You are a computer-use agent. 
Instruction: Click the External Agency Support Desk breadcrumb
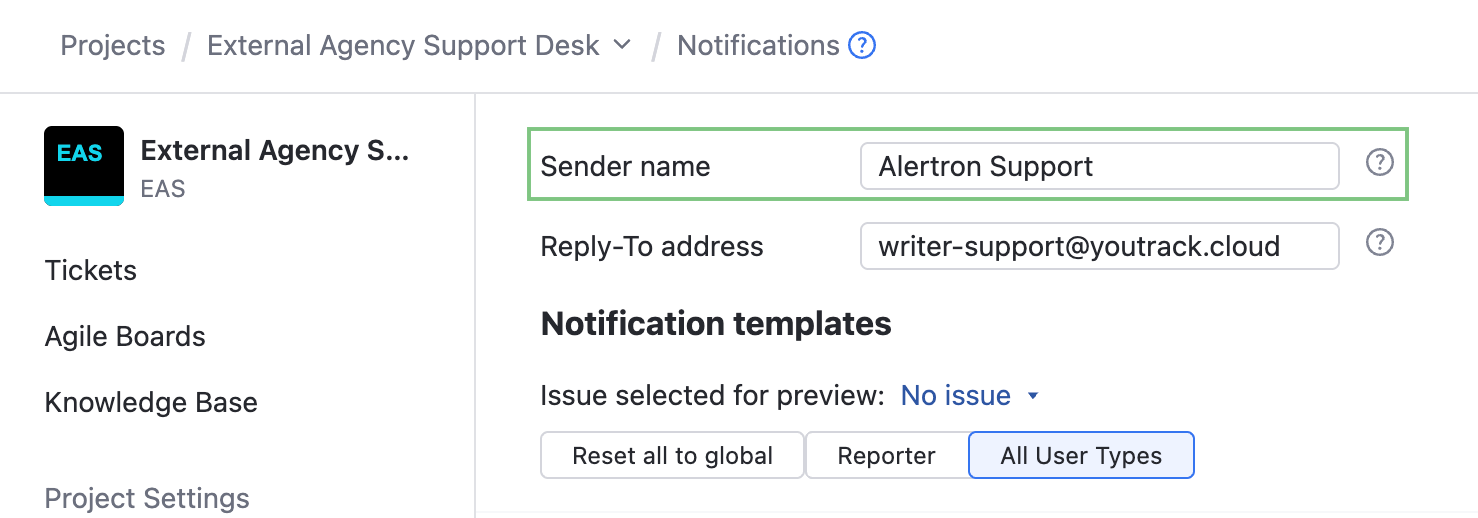(403, 46)
